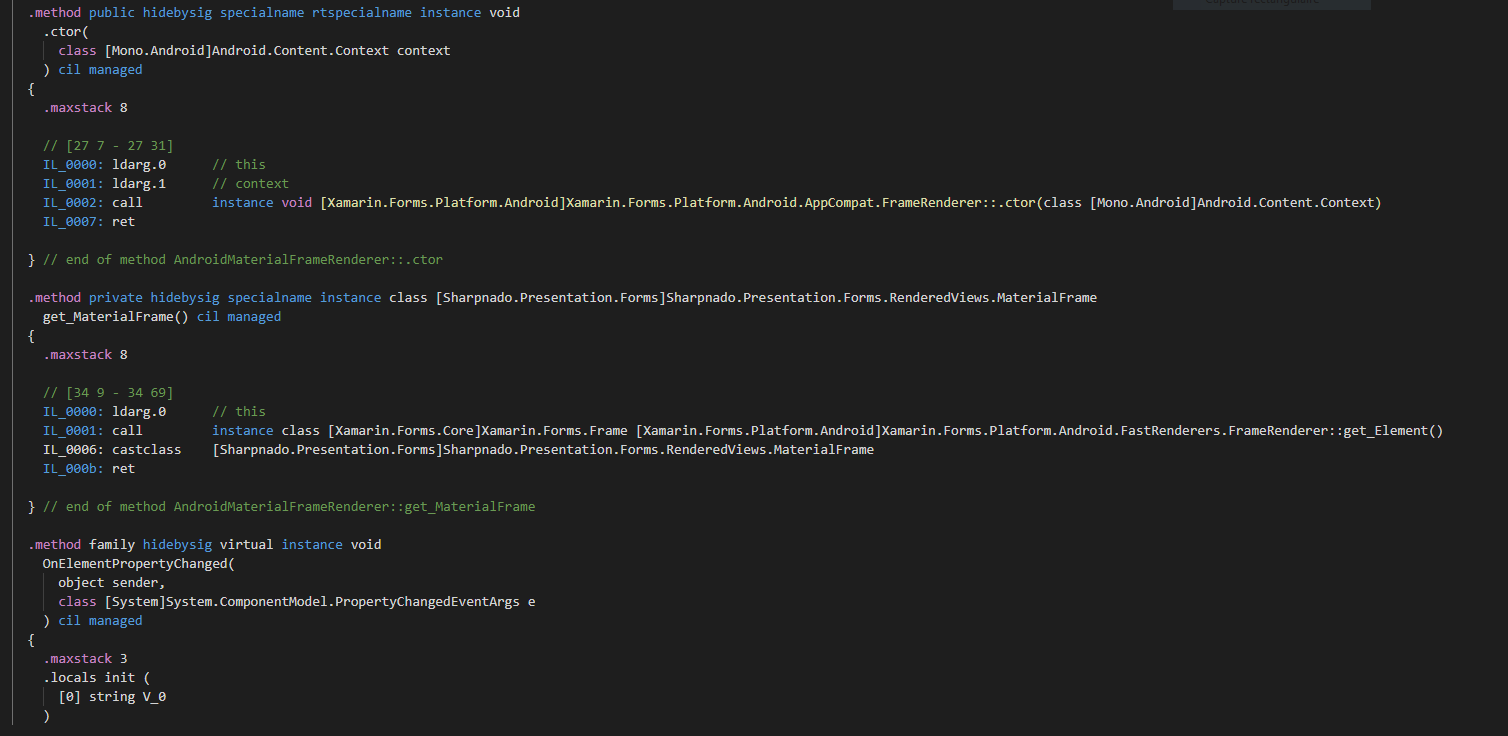
Task: Click the object sender parameter
Action: tap(111, 583)
